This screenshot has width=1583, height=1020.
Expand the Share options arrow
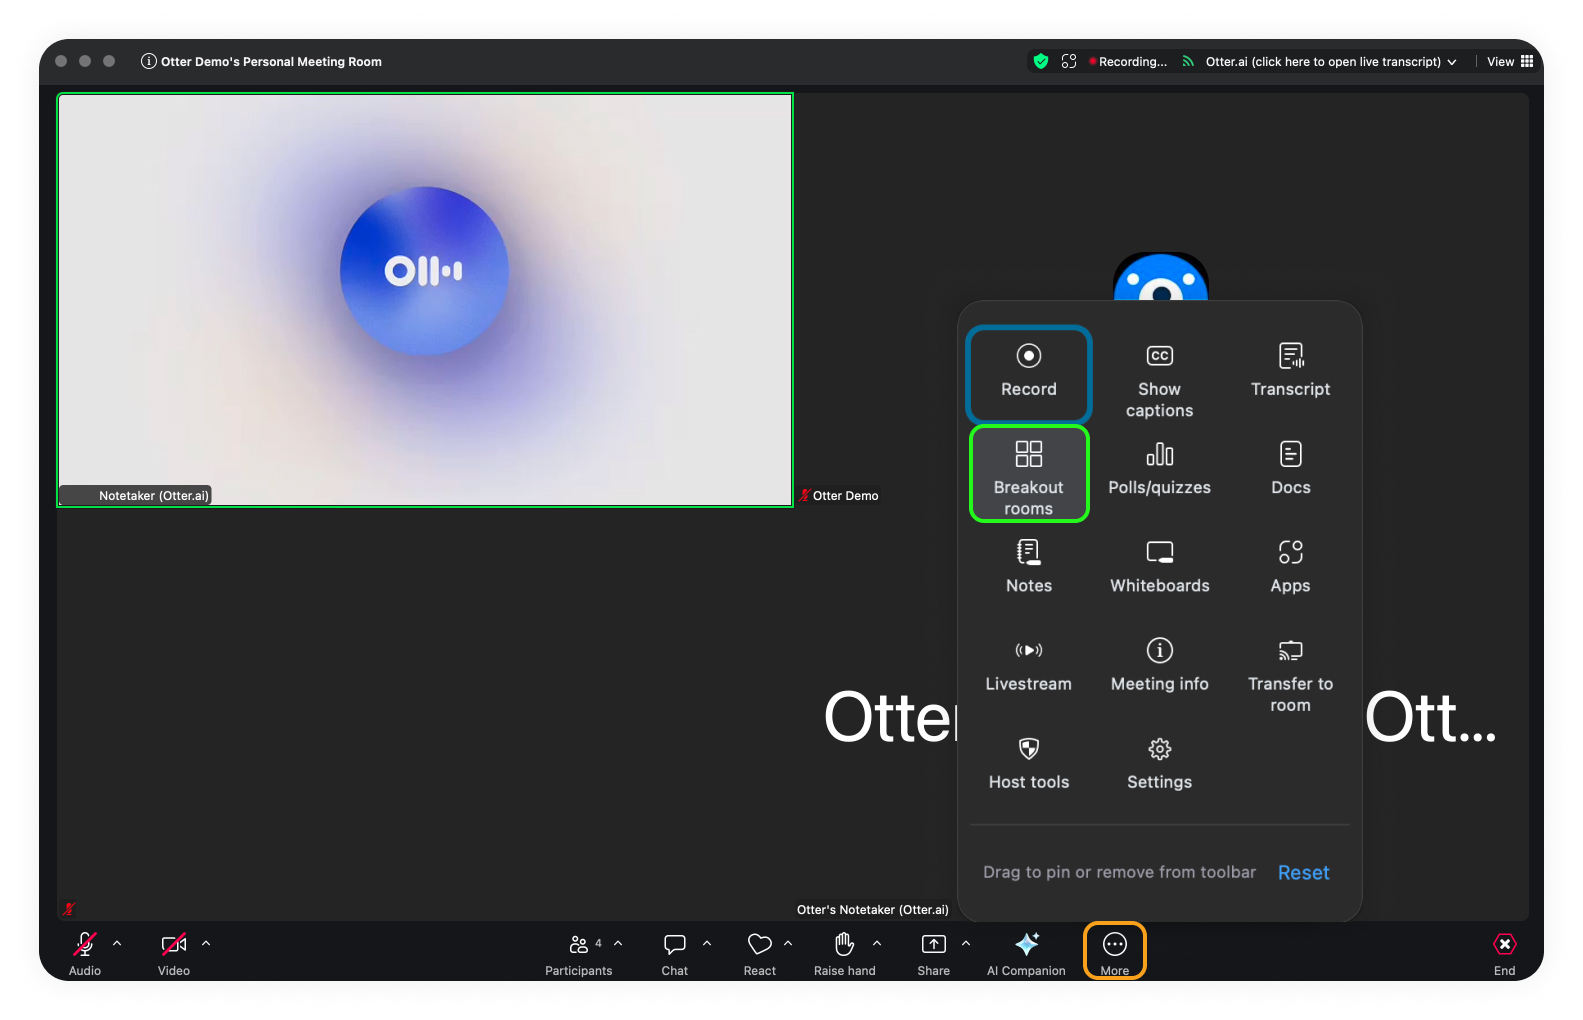966,943
